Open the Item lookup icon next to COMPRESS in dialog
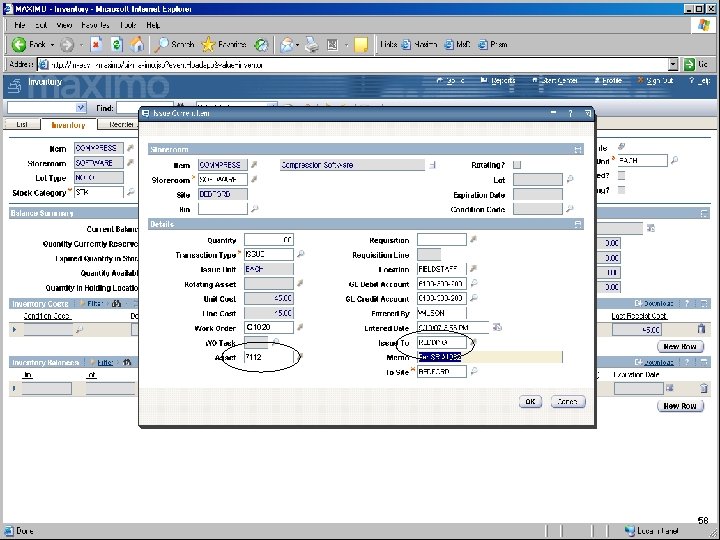 tap(254, 164)
